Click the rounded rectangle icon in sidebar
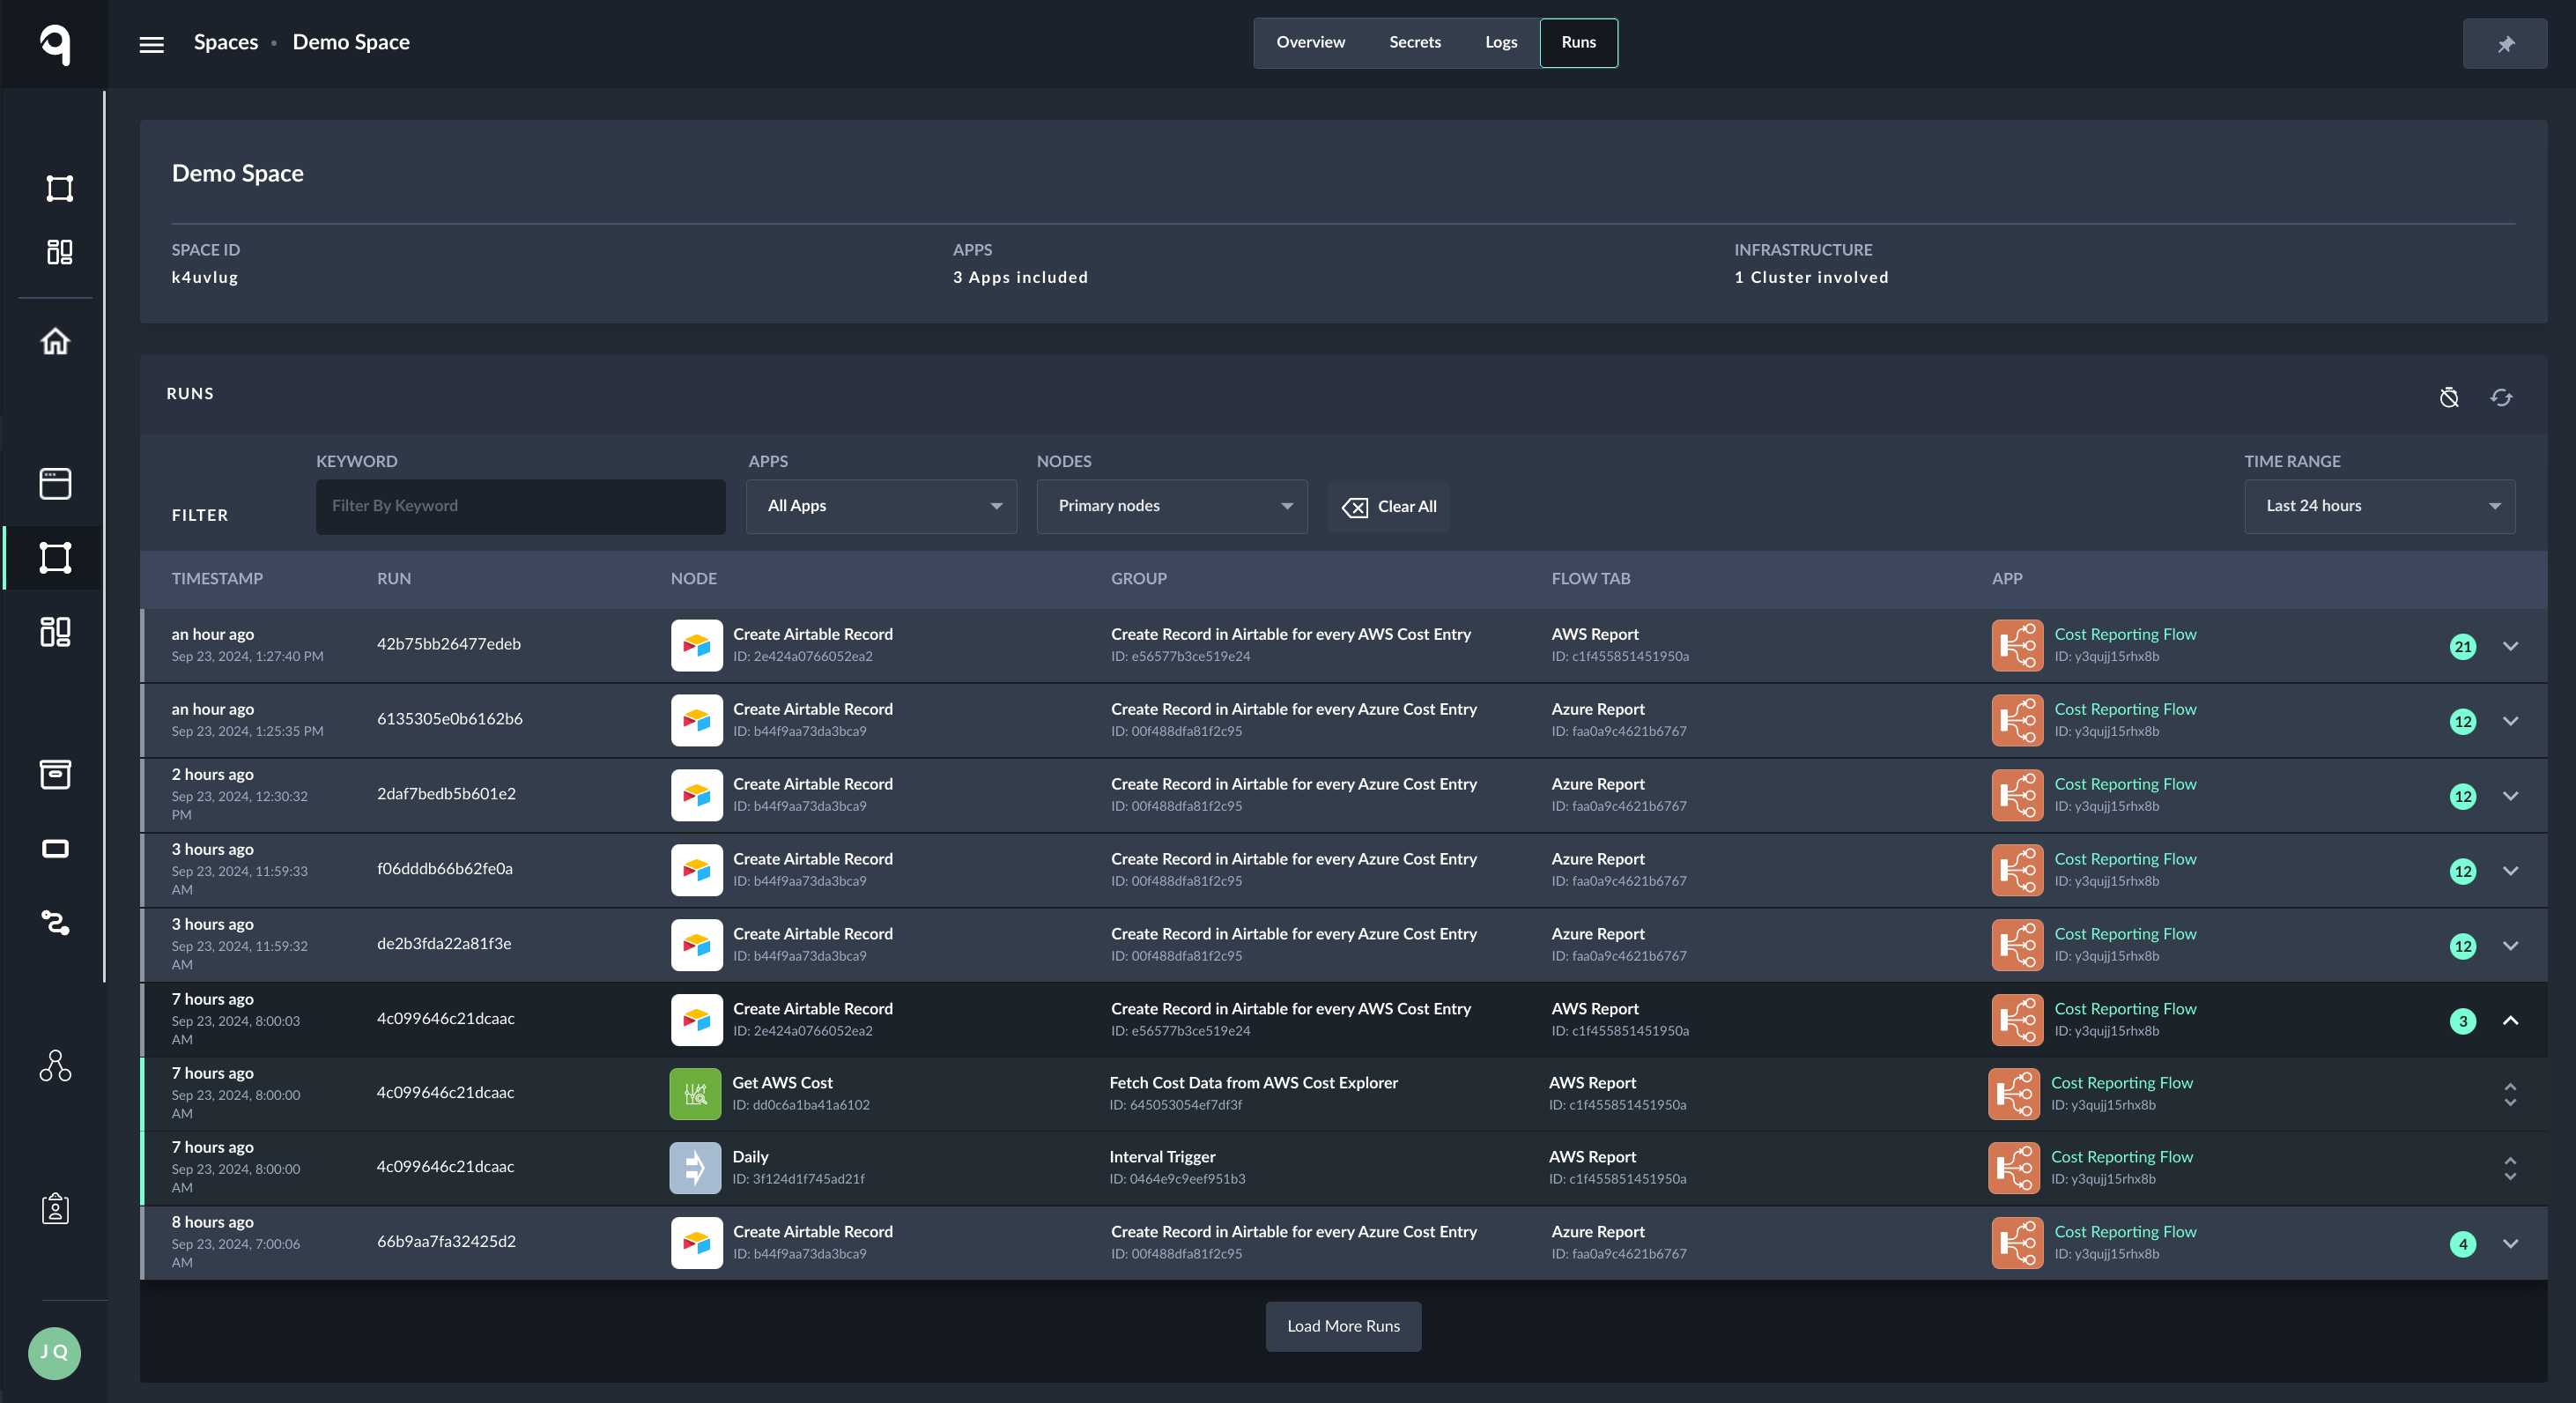The width and height of the screenshot is (2576, 1403). [x=55, y=848]
